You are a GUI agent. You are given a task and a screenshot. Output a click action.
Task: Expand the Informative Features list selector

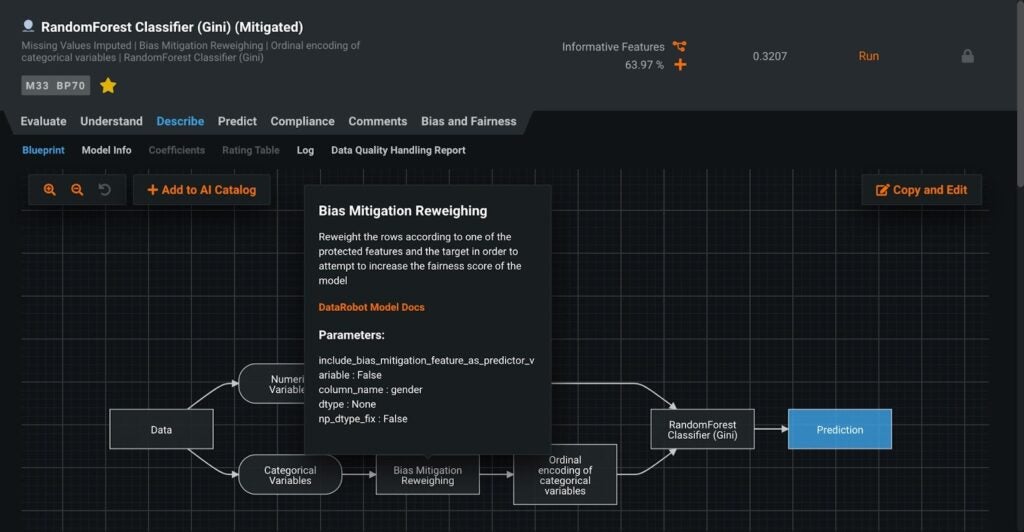[x=613, y=47]
